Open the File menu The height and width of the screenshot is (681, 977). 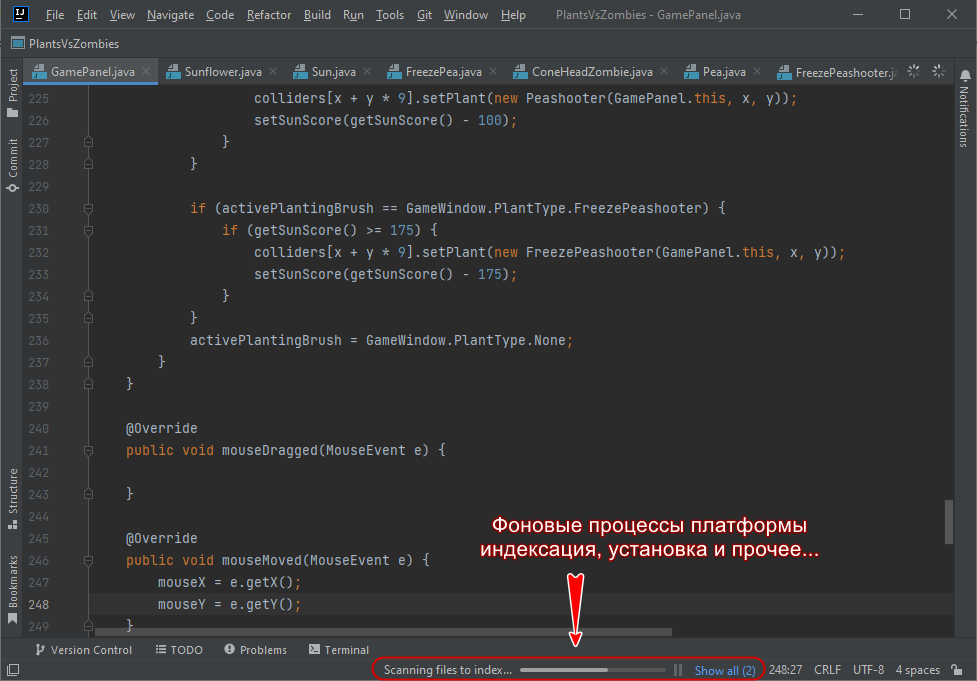(x=55, y=15)
